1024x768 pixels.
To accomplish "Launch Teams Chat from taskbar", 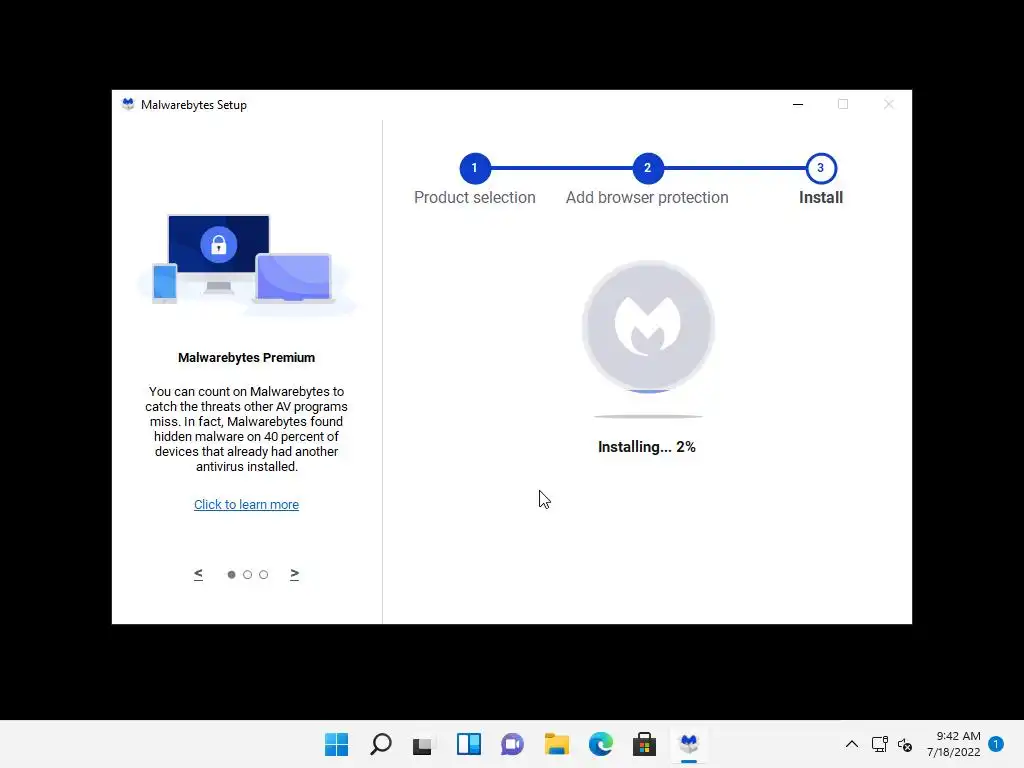I will [x=513, y=744].
